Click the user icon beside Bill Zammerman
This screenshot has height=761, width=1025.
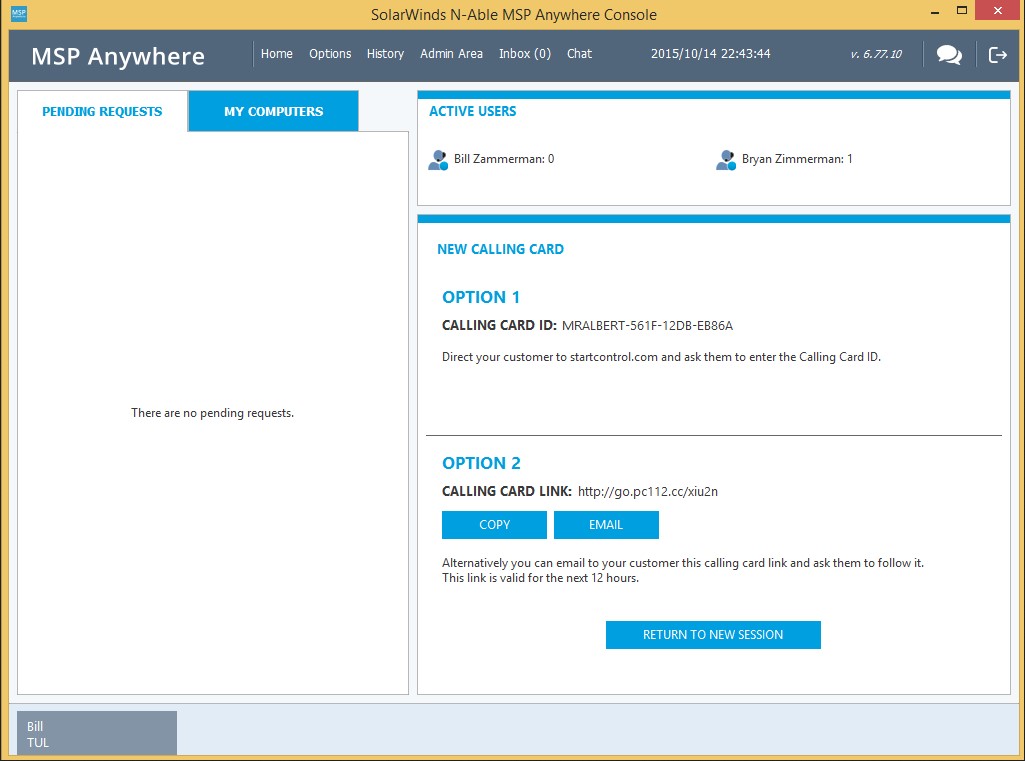(437, 159)
